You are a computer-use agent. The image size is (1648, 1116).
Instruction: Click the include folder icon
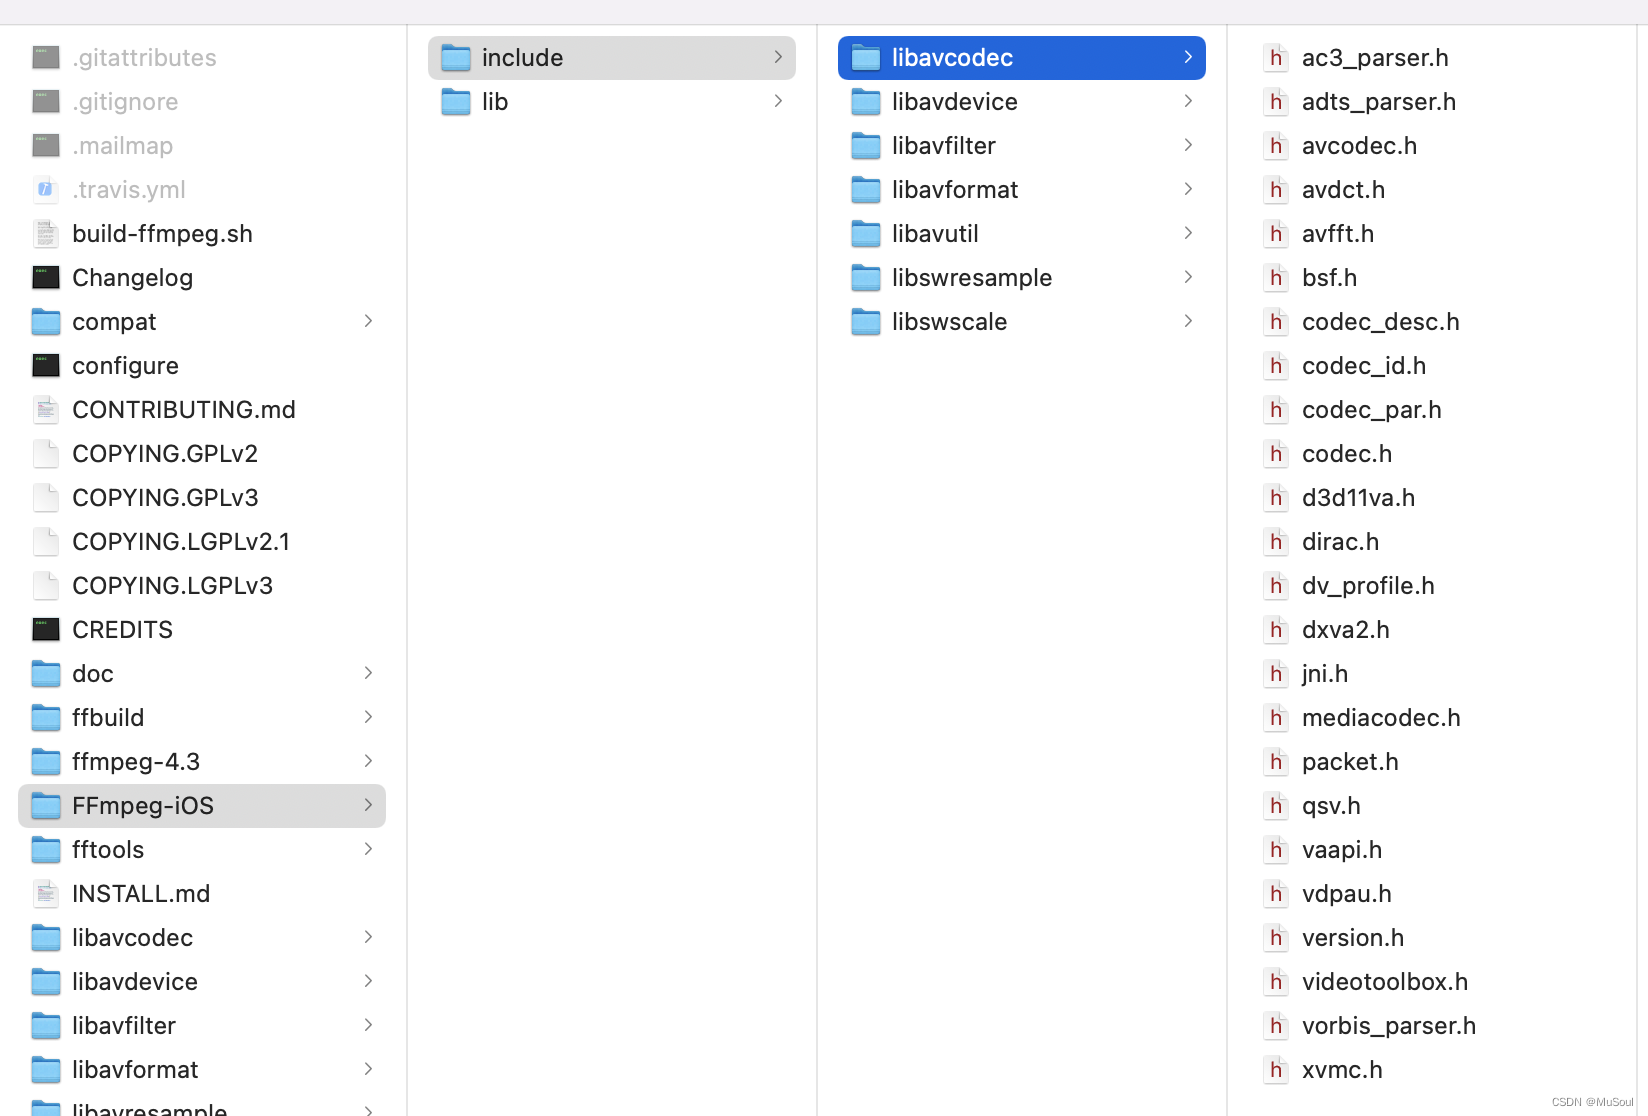point(456,58)
